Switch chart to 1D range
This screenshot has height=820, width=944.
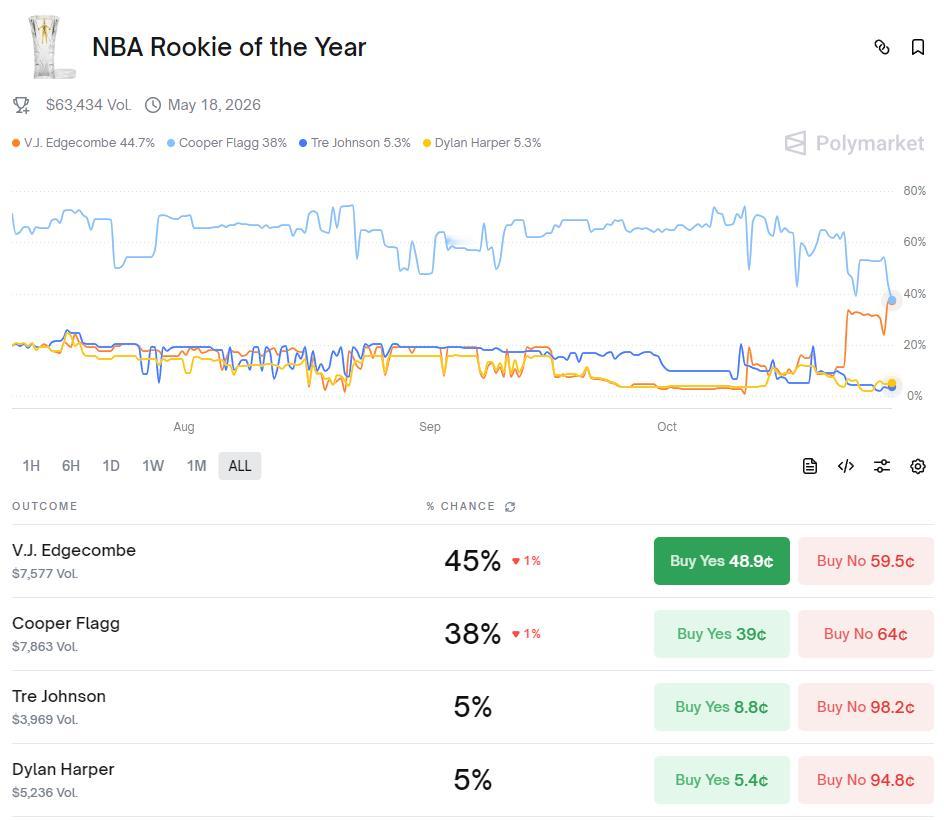[x=111, y=466]
